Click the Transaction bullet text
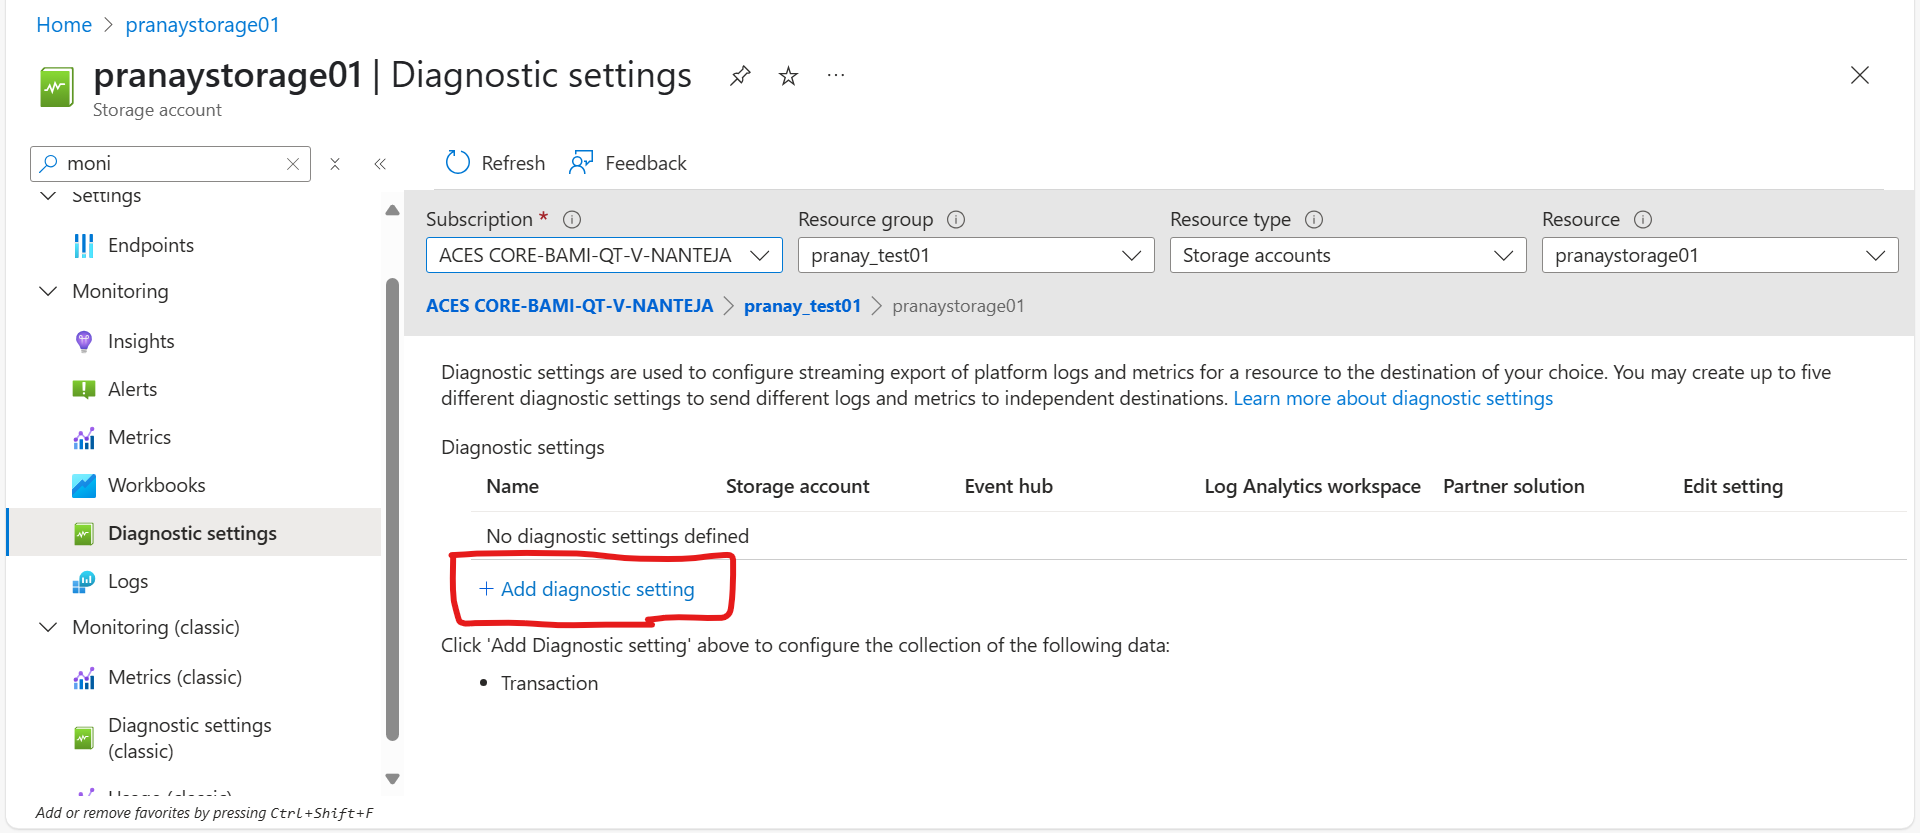 (x=549, y=683)
